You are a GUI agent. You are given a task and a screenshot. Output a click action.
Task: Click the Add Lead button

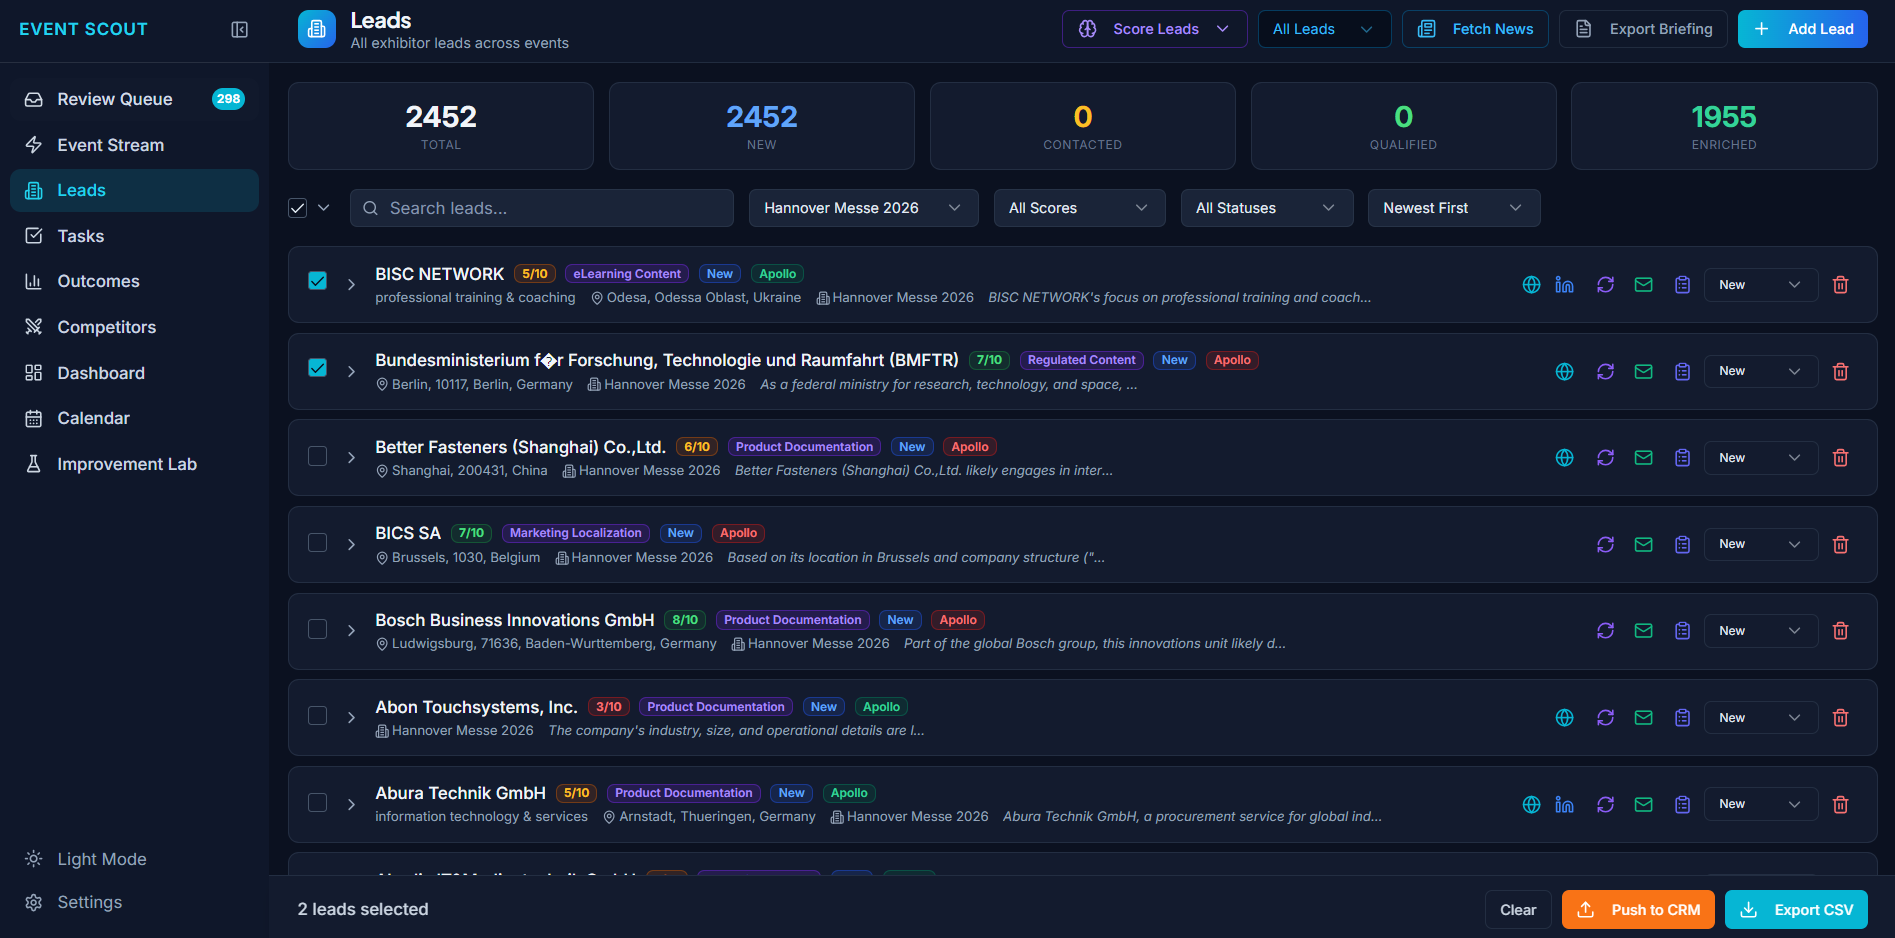(x=1802, y=29)
